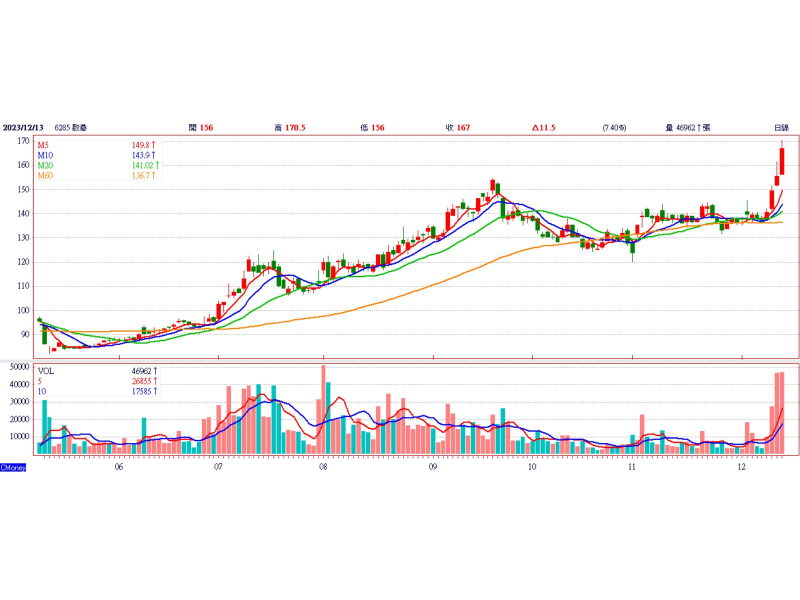Screen dimensions: 800x600
Task: Click the M60 legend label
Action: 46,176
